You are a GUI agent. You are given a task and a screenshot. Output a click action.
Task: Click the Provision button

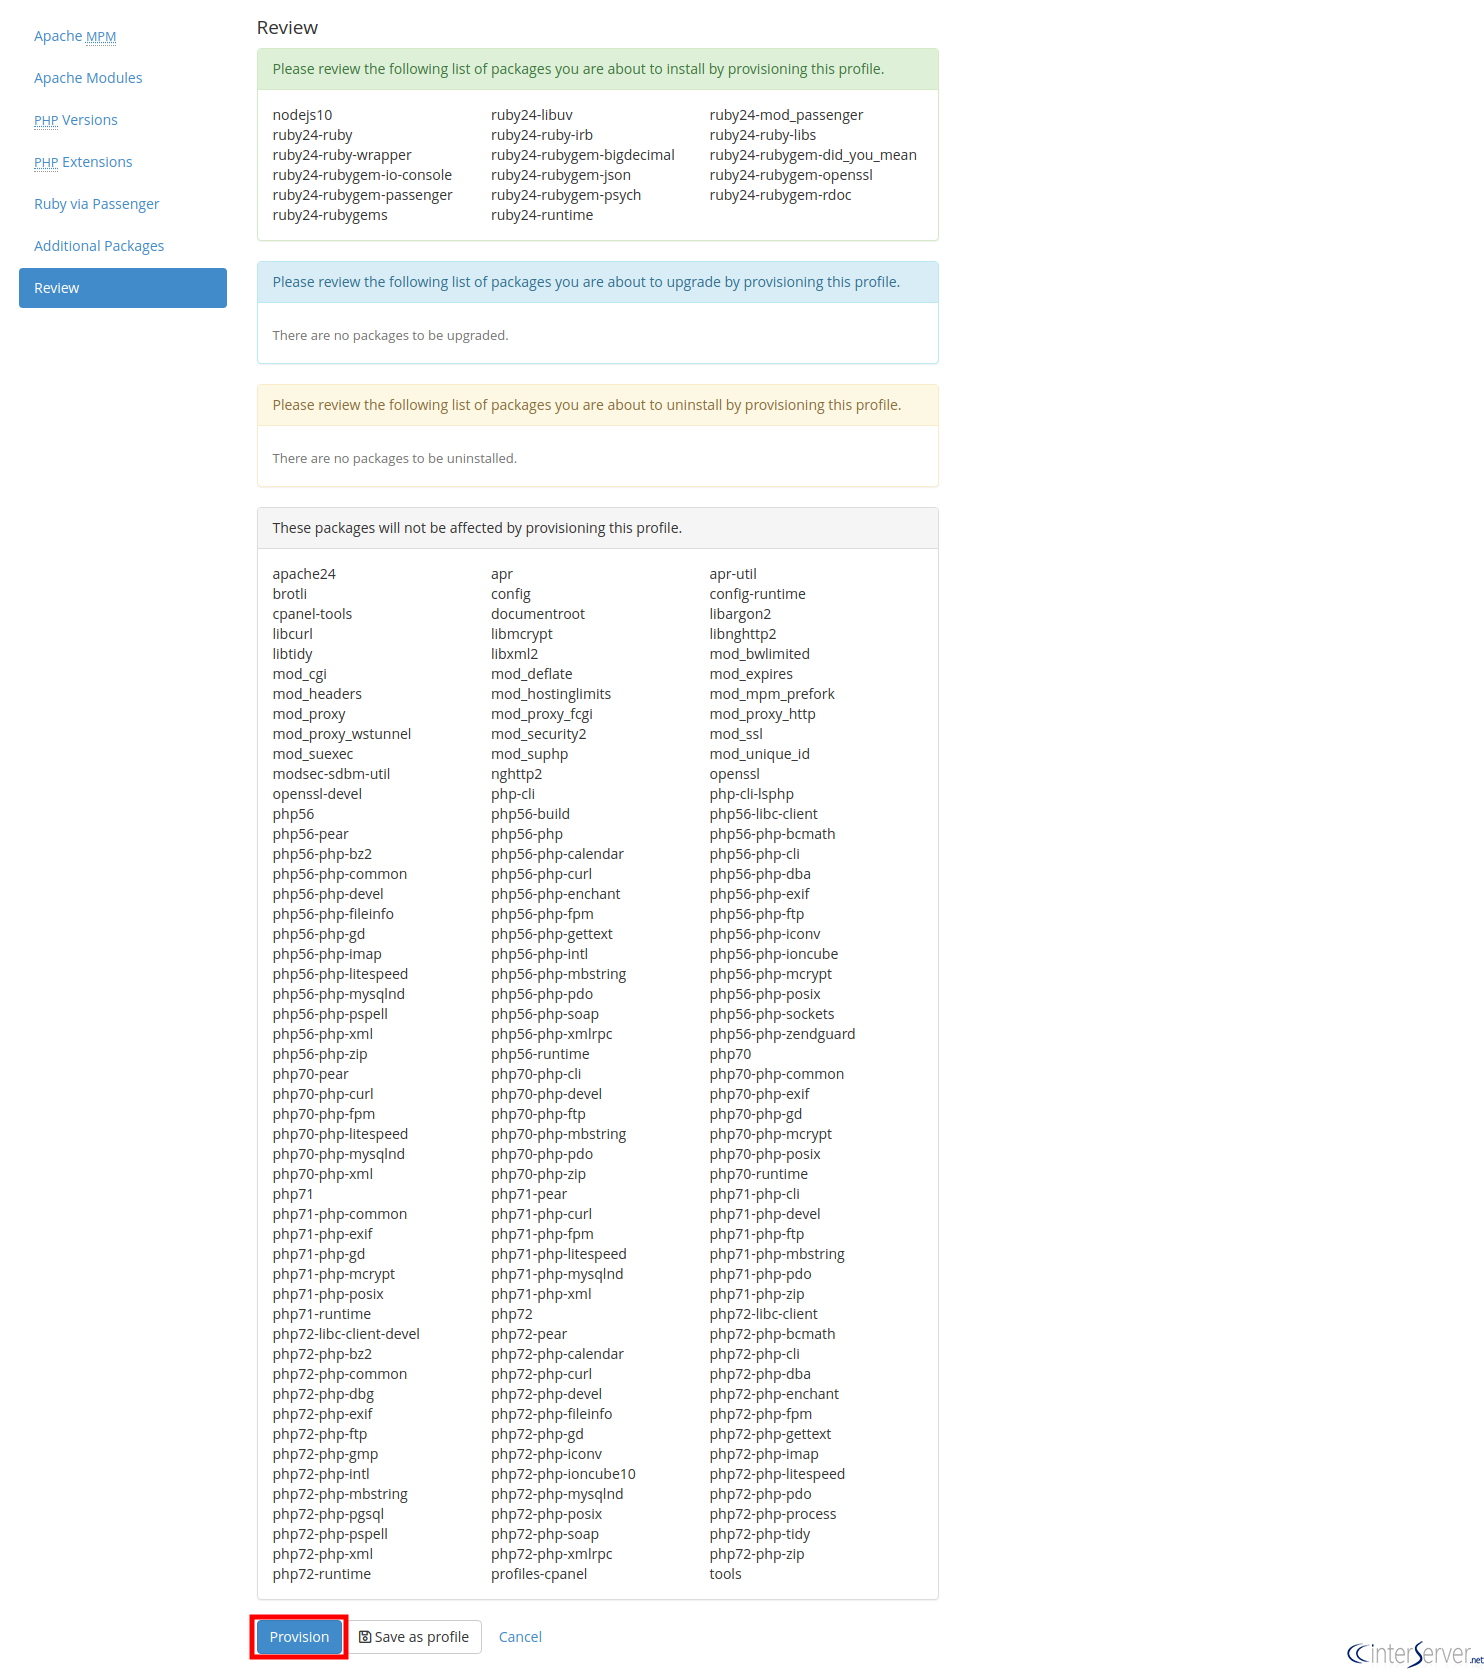coord(299,1637)
